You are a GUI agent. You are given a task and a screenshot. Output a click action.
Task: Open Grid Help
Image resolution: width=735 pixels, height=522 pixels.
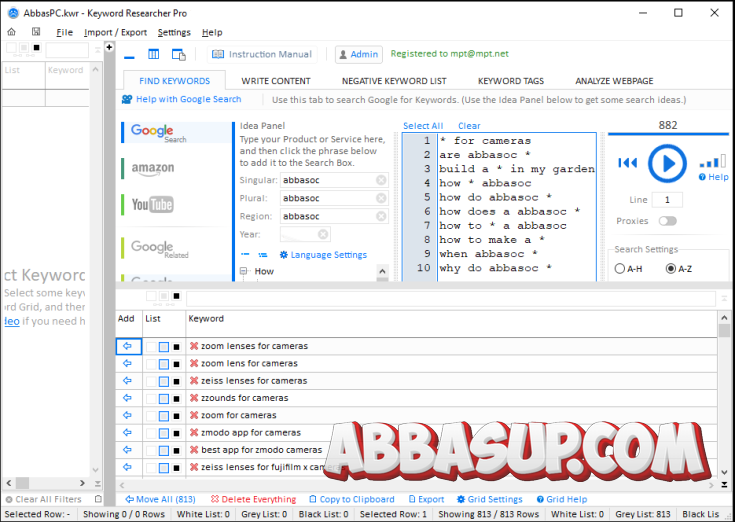pos(562,499)
